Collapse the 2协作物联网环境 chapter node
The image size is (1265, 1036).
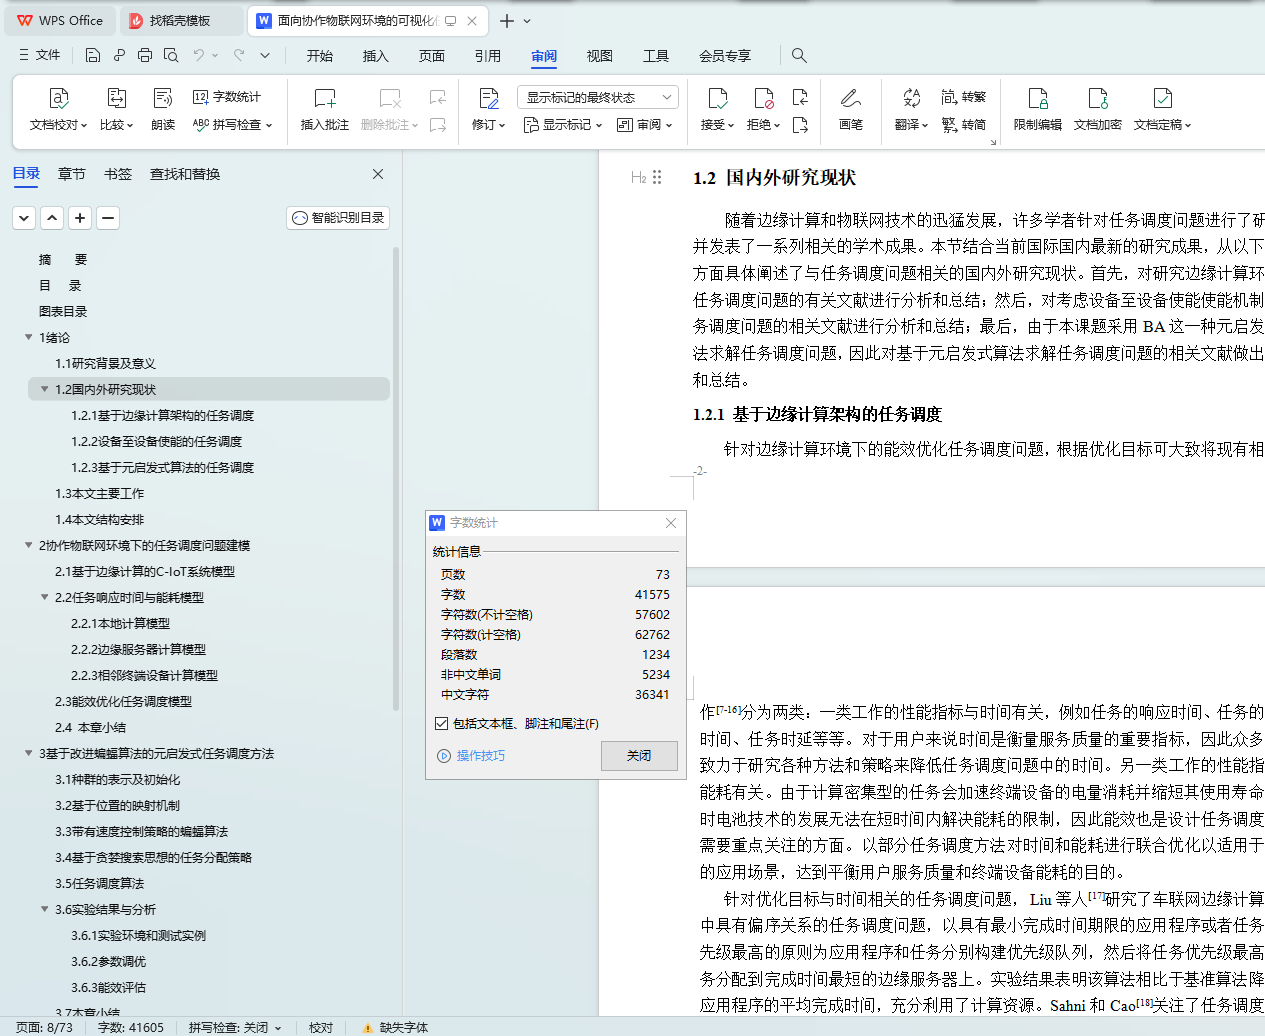point(29,545)
